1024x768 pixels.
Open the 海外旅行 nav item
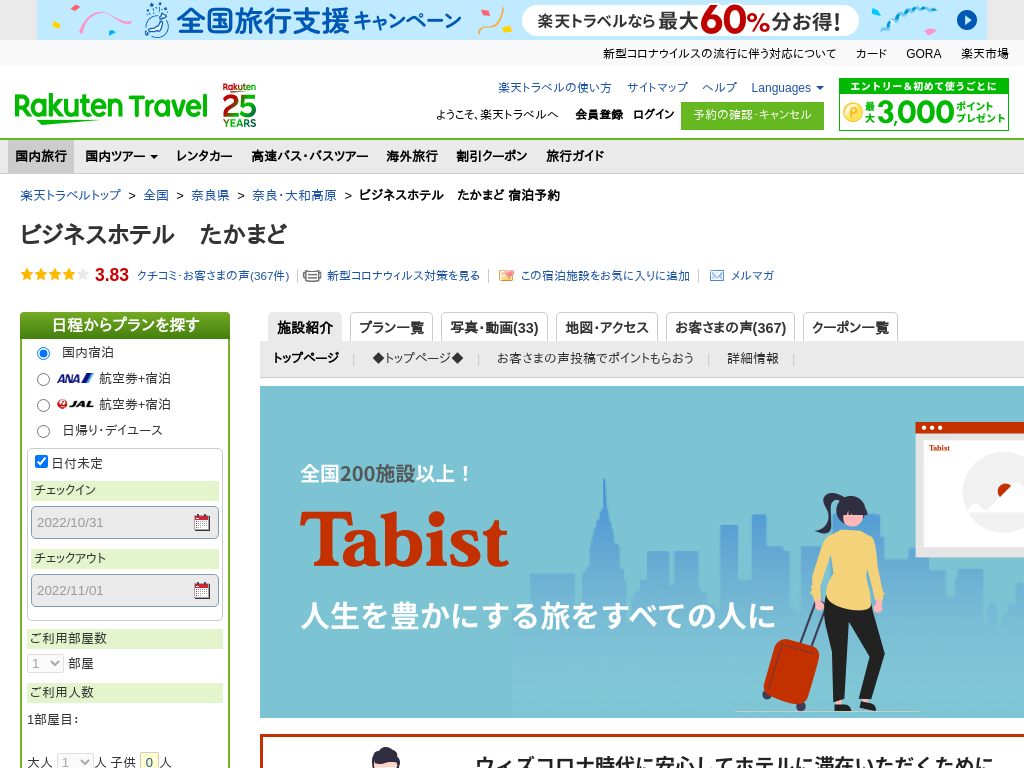click(412, 156)
